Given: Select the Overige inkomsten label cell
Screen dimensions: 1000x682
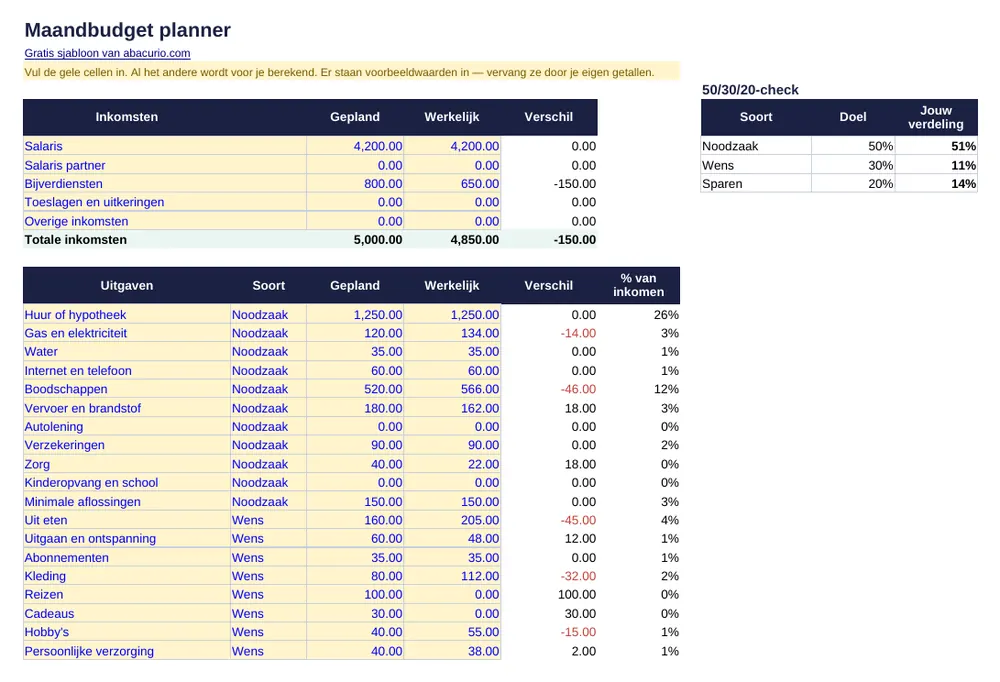Looking at the screenshot, I should [165, 221].
